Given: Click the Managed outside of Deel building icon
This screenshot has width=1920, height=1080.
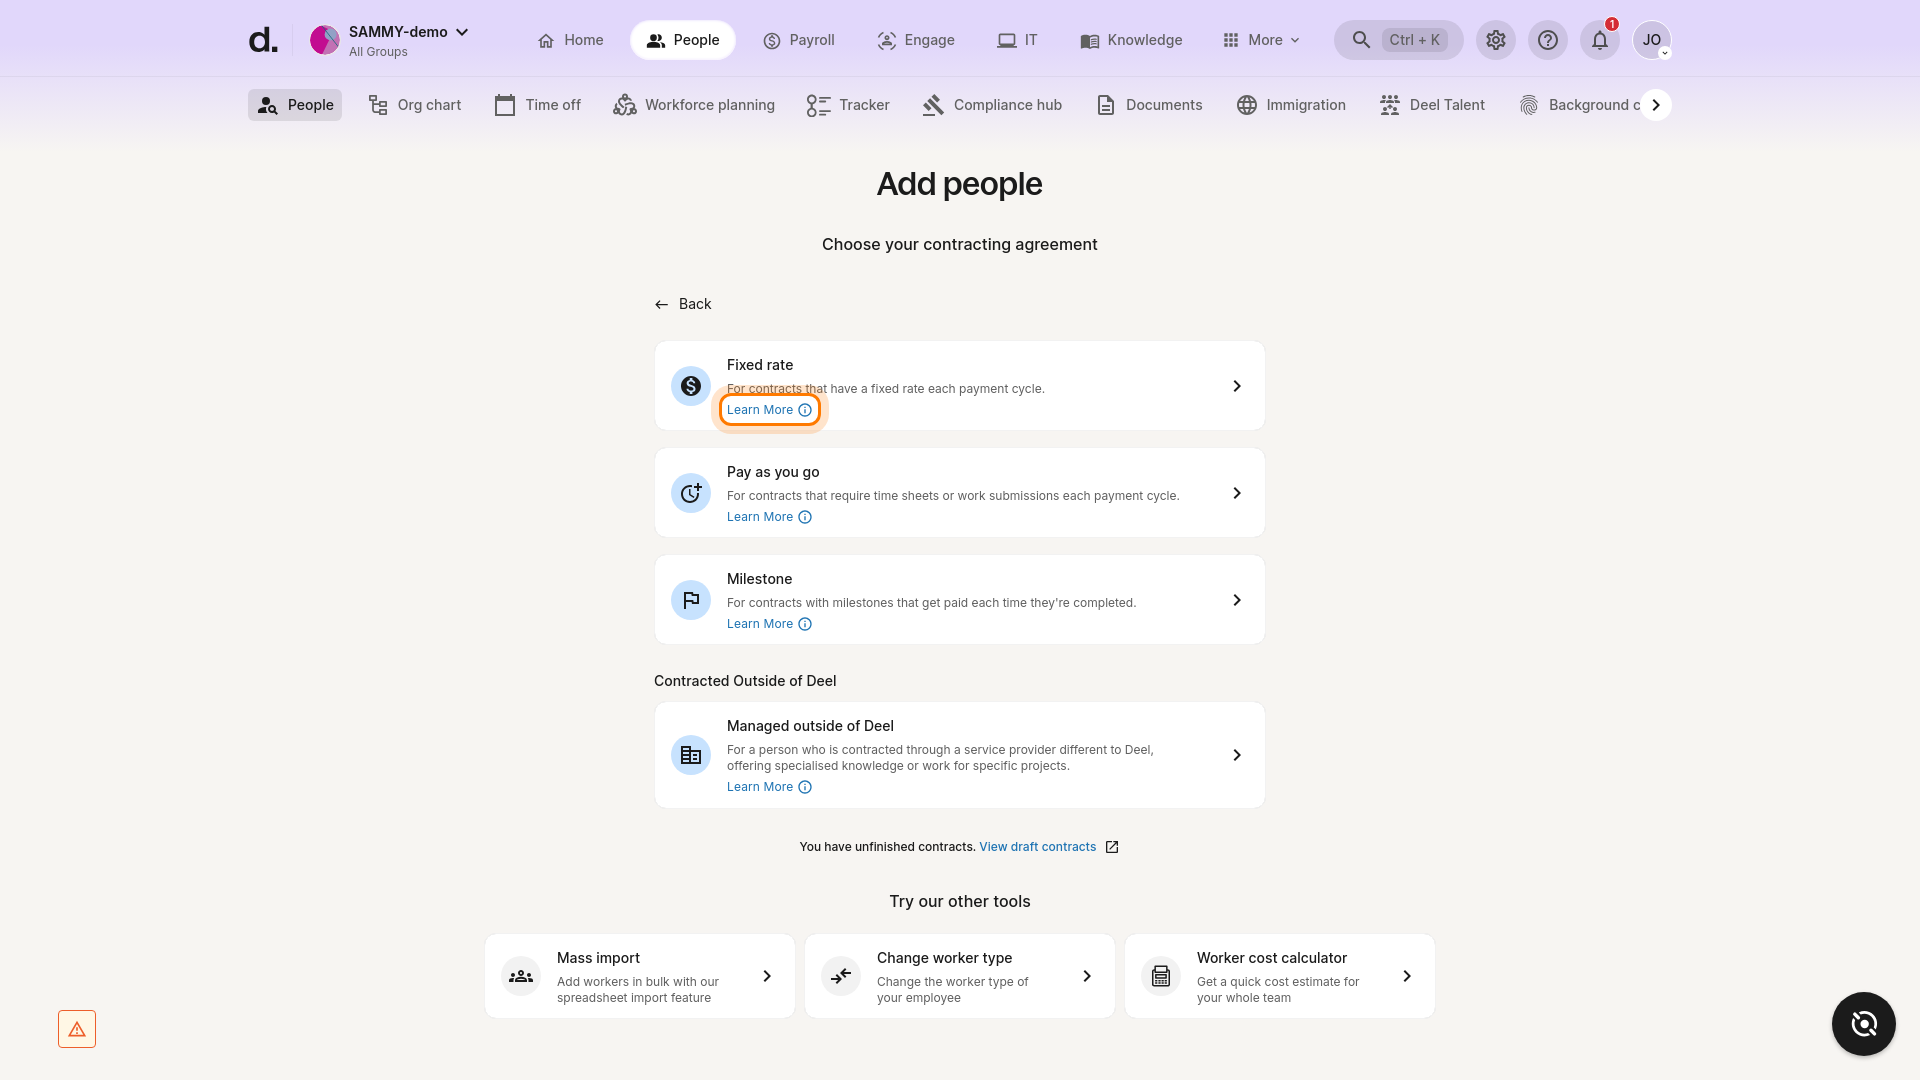Looking at the screenshot, I should click(691, 755).
